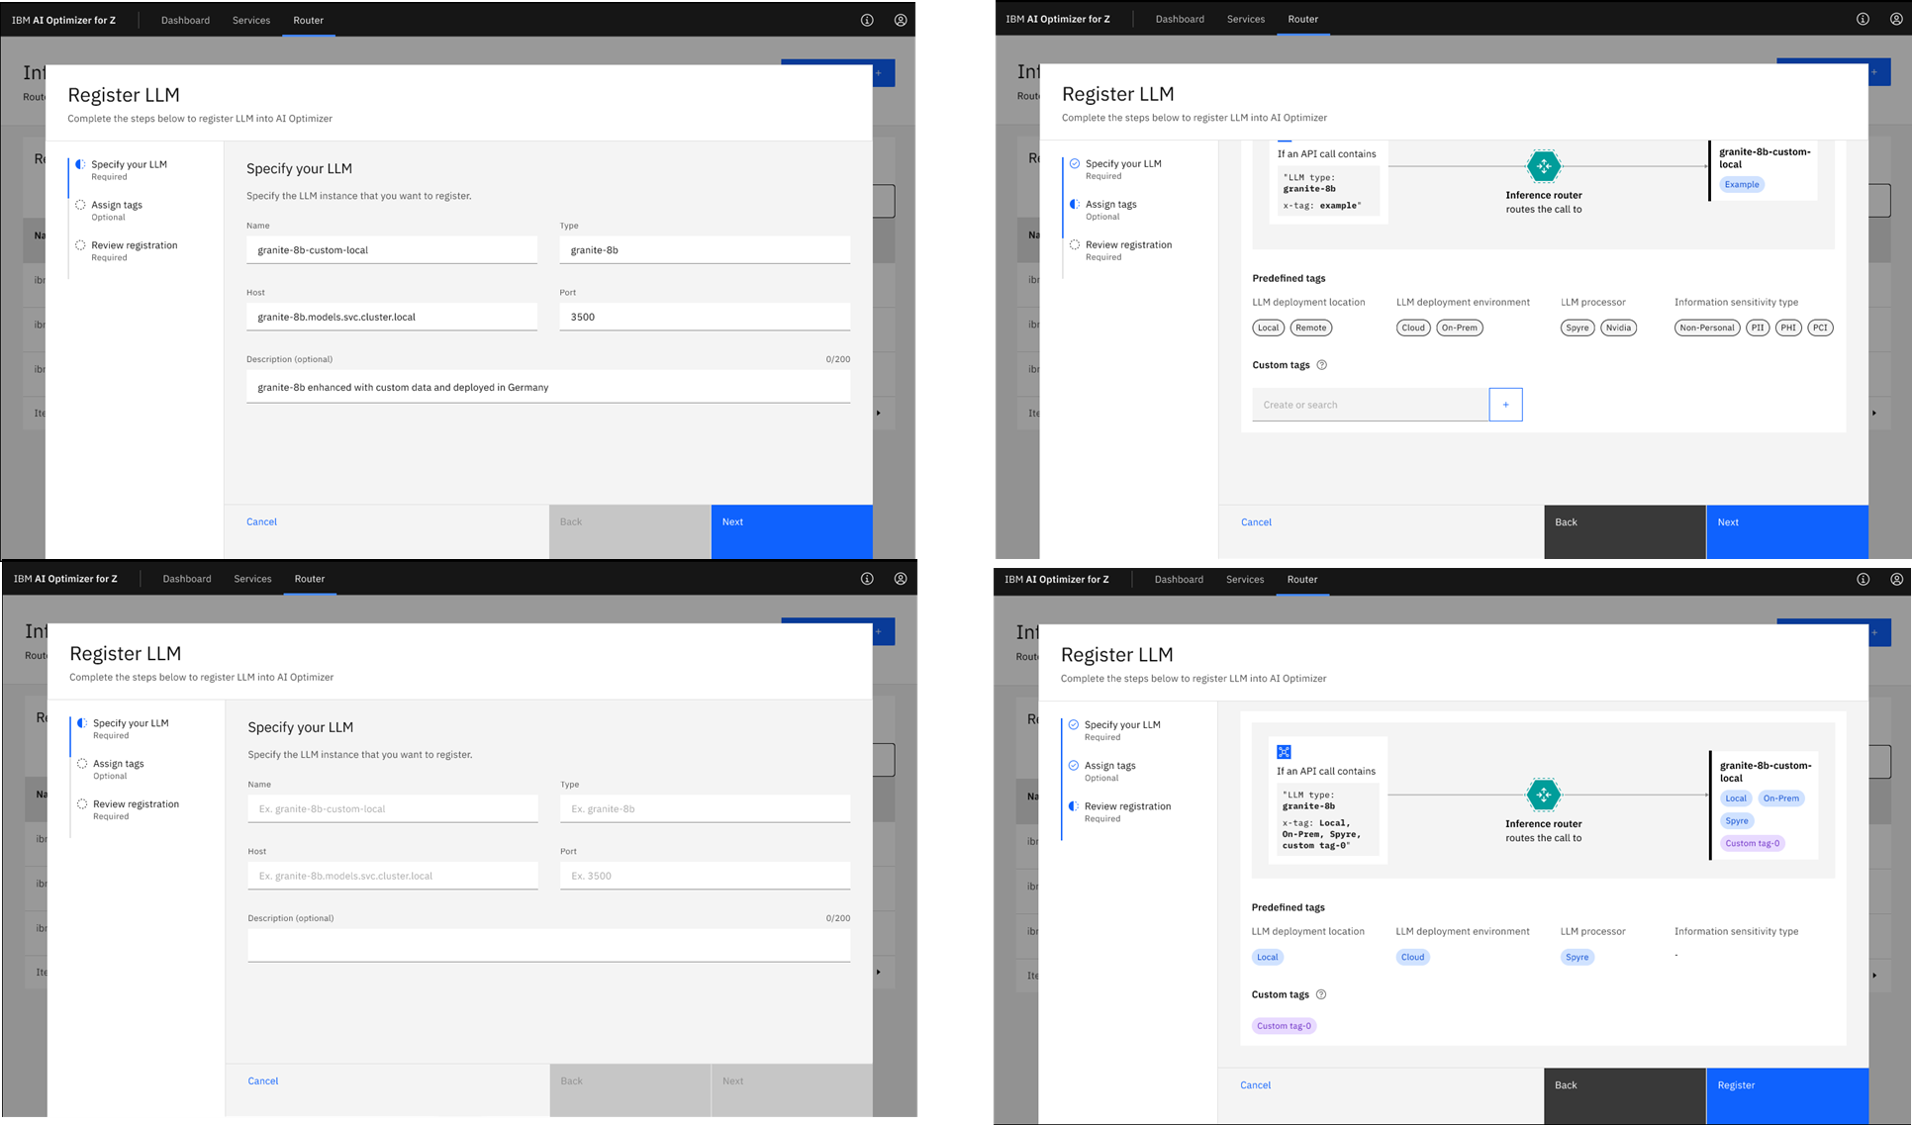This screenshot has height=1125, width=1912.
Task: Click the blank Description field in the empty form
Action: coord(549,946)
